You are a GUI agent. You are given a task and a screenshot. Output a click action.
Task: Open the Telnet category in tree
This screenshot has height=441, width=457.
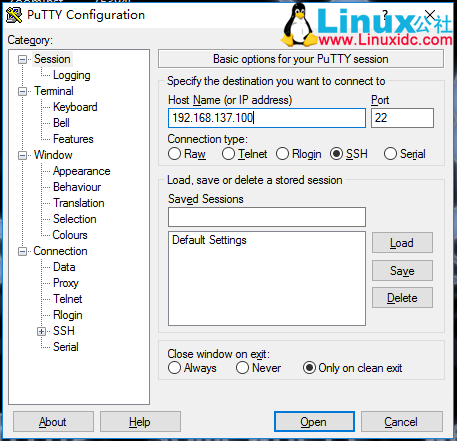[68, 299]
